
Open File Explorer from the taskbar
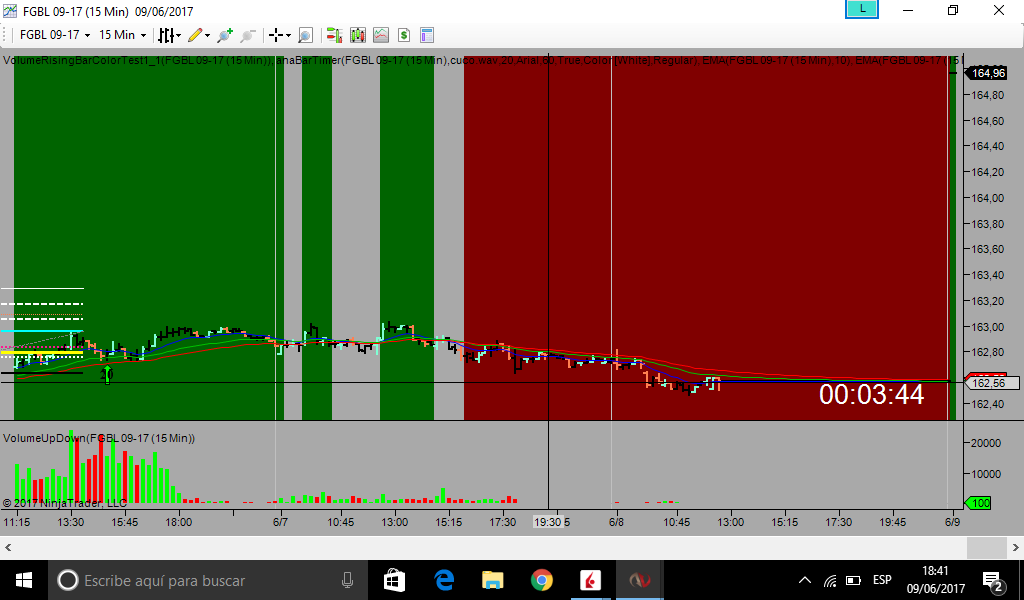[x=492, y=580]
